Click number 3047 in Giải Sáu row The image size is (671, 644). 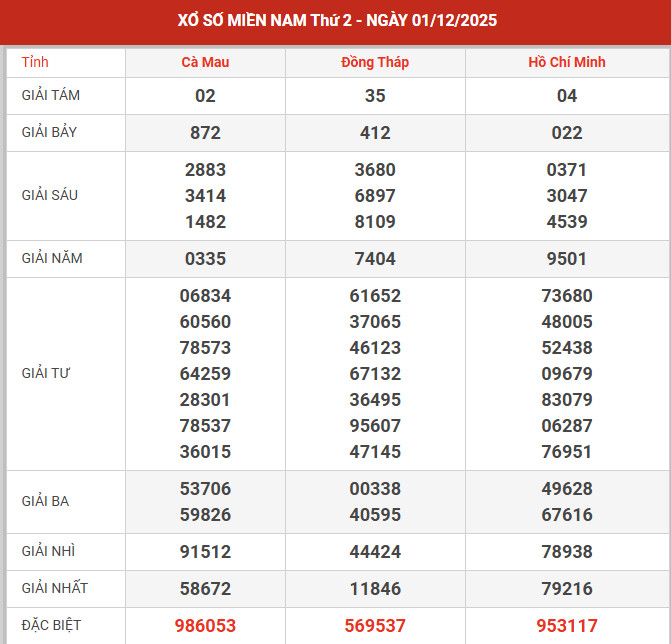pyautogui.click(x=567, y=196)
